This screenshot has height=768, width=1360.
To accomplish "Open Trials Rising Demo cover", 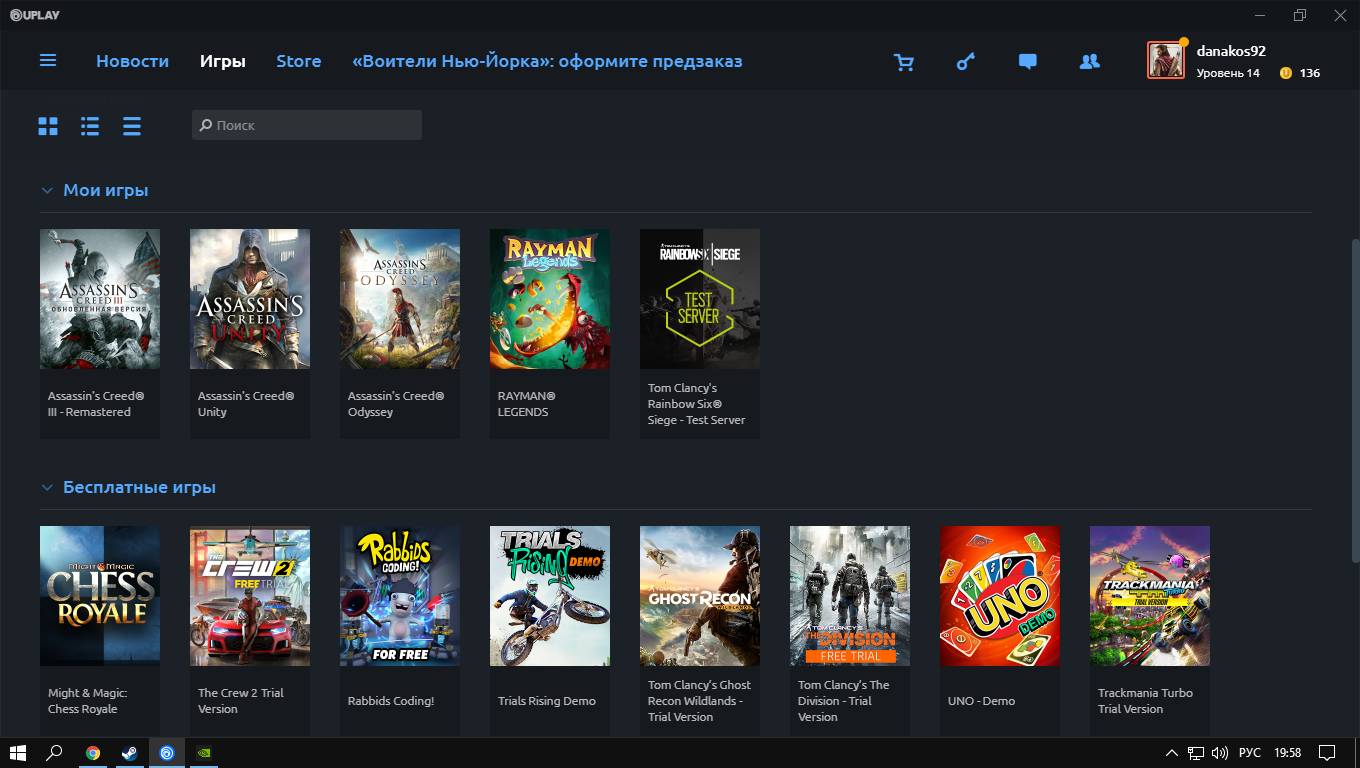I will click(550, 596).
